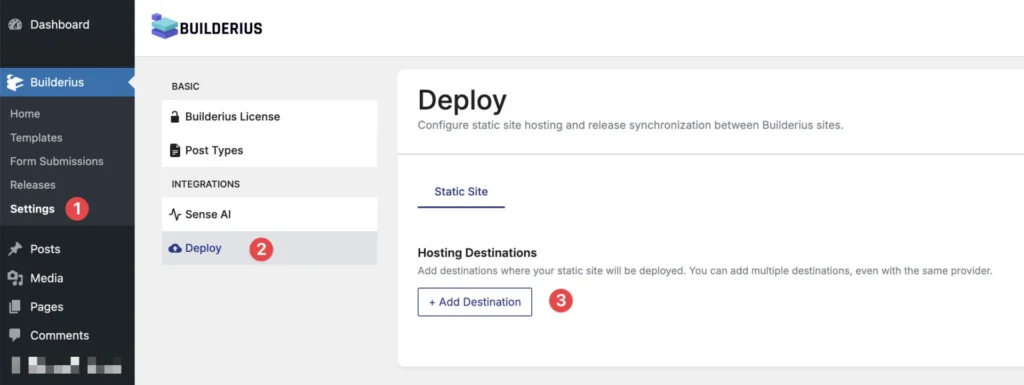This screenshot has width=1024, height=385.
Task: Click the Media library icon
Action: [x=15, y=278]
